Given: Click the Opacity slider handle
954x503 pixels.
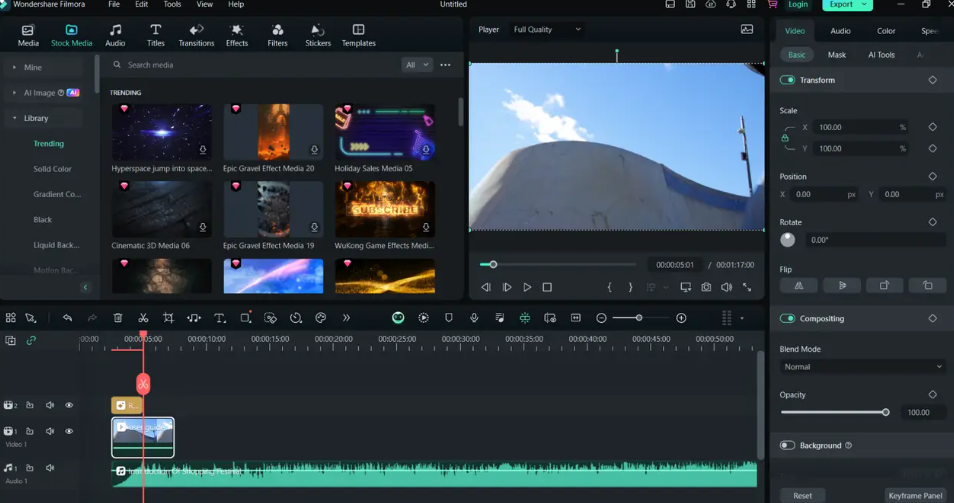Looking at the screenshot, I should click(x=886, y=412).
